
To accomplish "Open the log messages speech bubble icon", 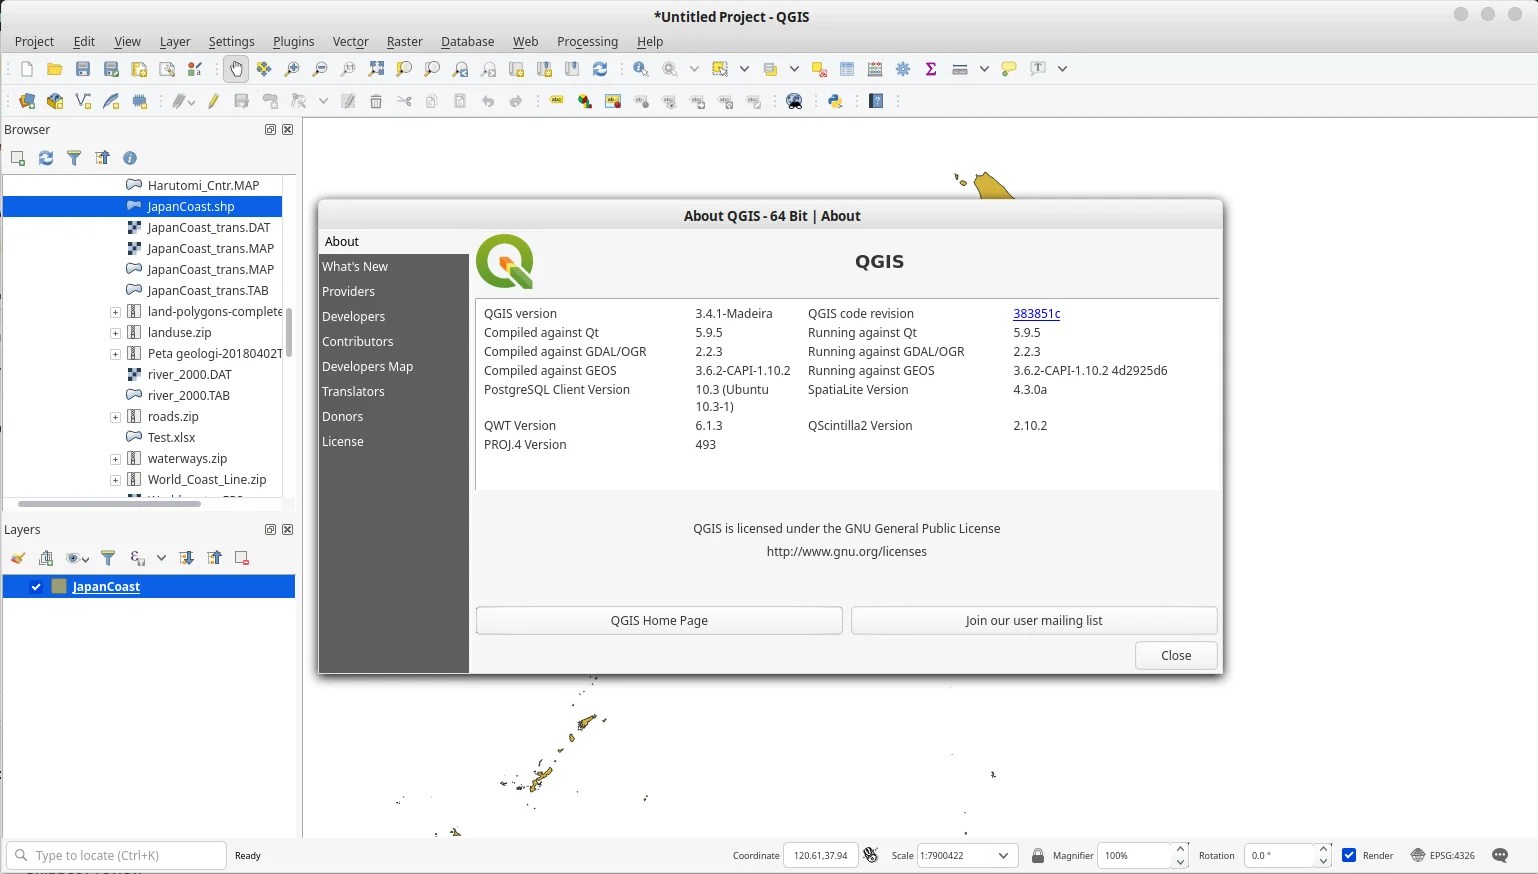I will pyautogui.click(x=1500, y=855).
